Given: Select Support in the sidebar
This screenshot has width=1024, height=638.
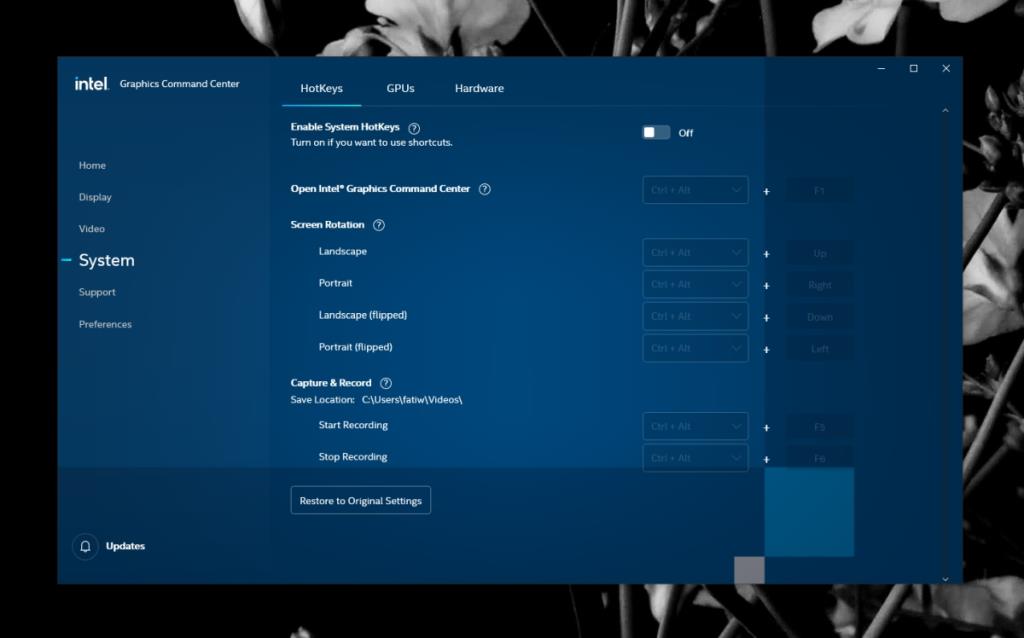Looking at the screenshot, I should tap(97, 292).
